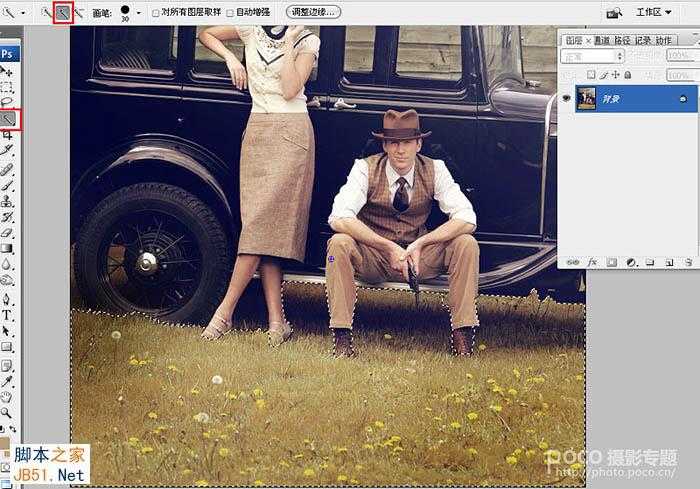The height and width of the screenshot is (489, 700).
Task: Hide the 背景 layer via eye icon
Action: (x=567, y=98)
